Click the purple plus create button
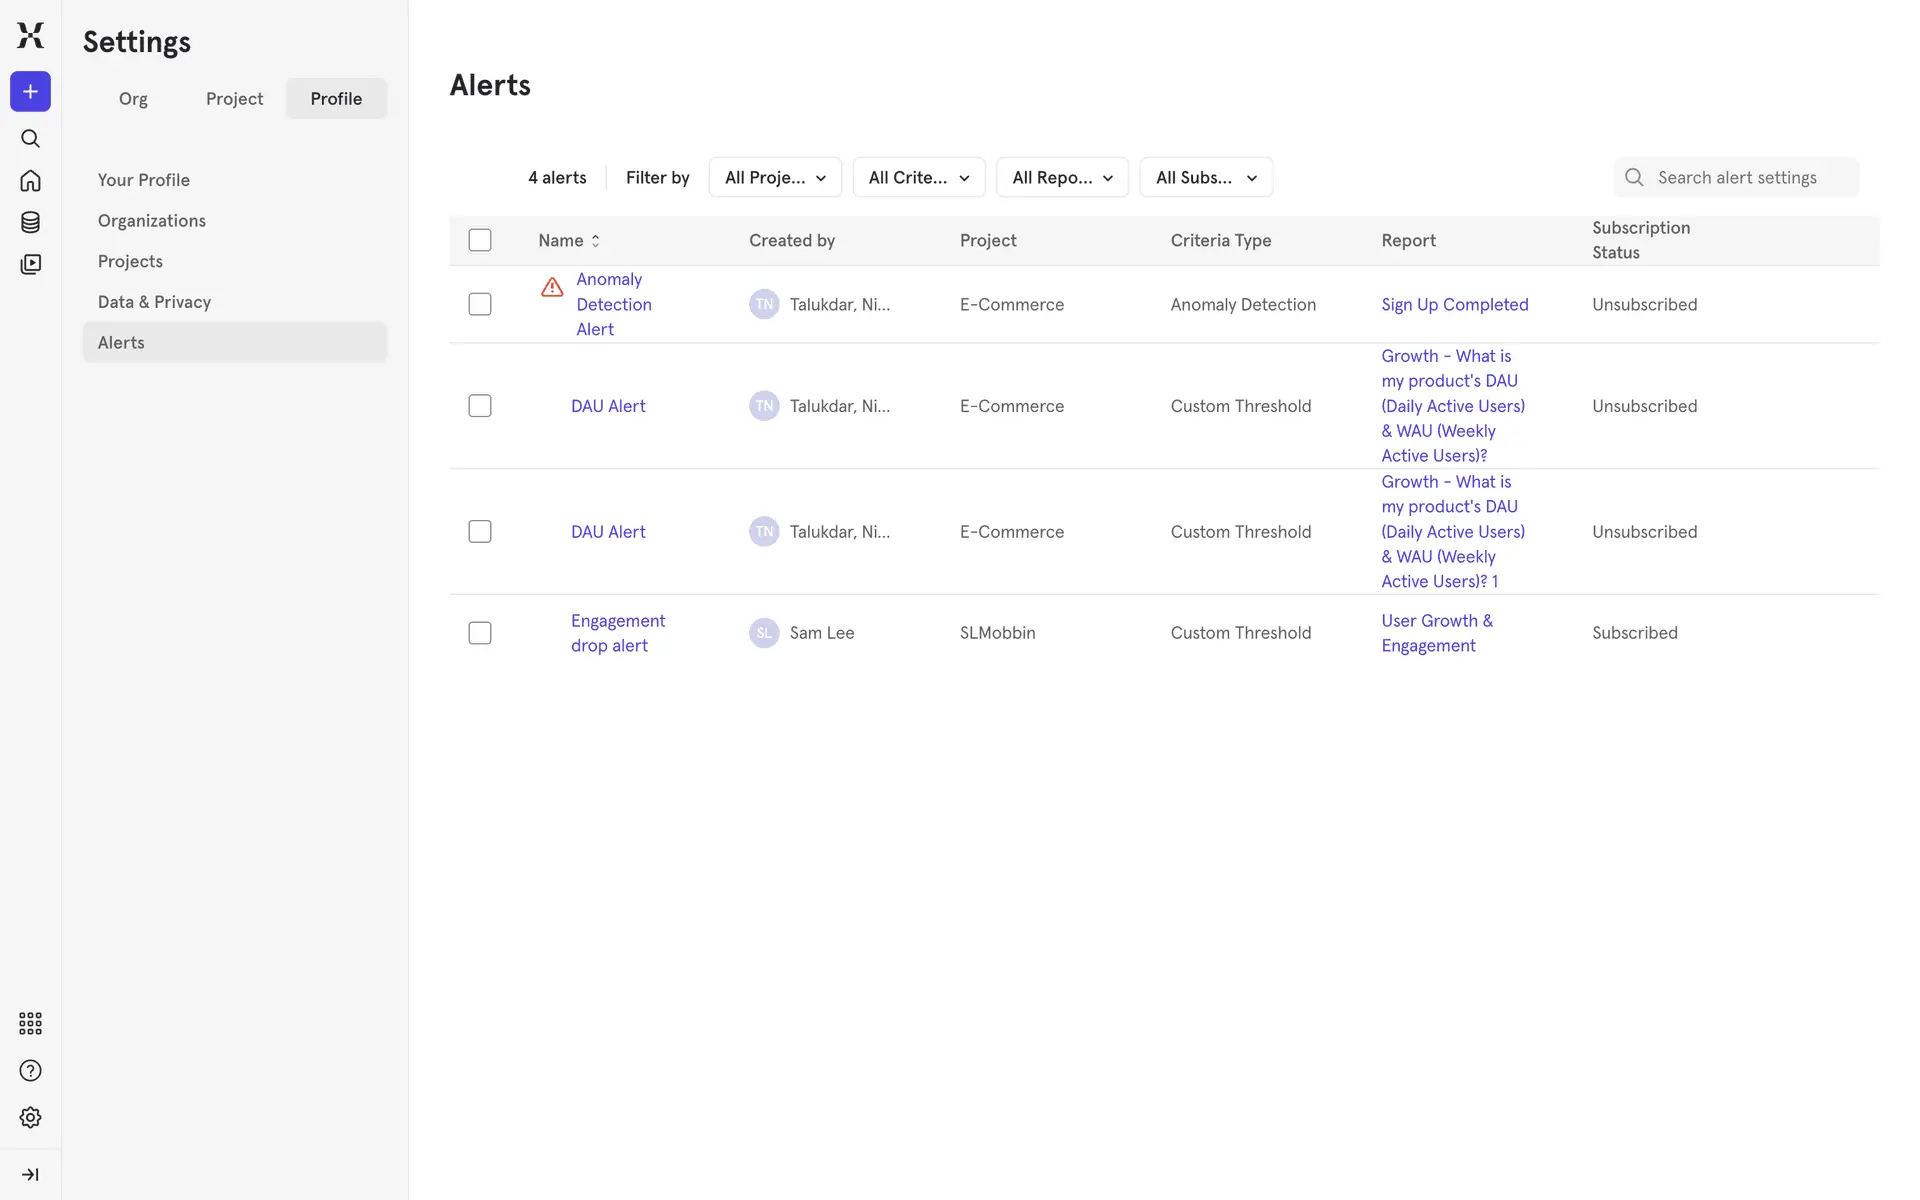 pos(30,92)
